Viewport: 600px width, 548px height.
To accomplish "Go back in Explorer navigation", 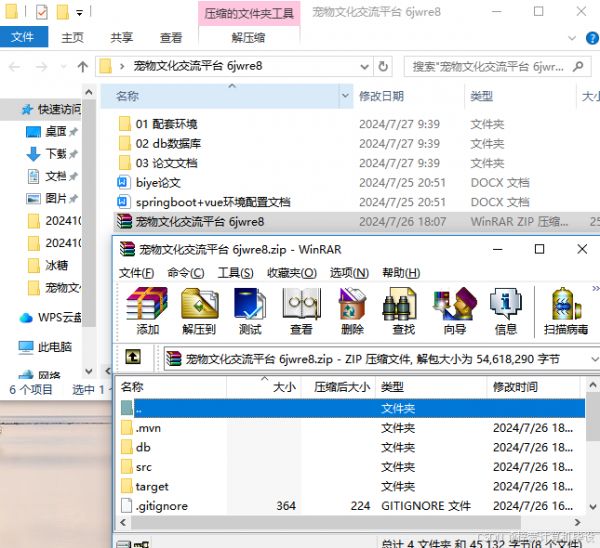I will (x=15, y=67).
